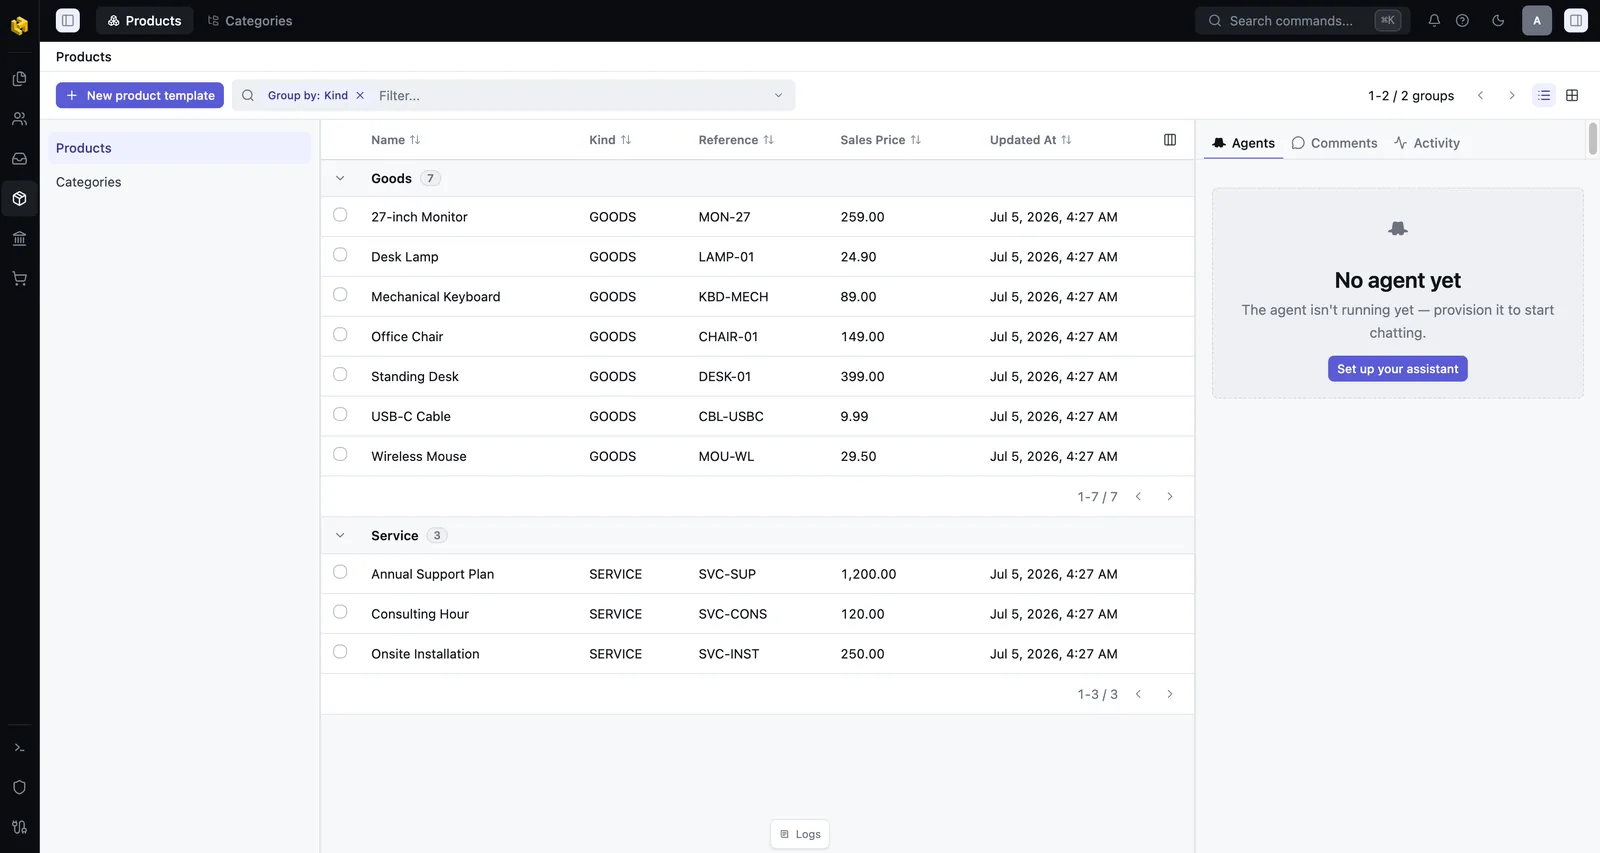Open the bank building icon in rail

pyautogui.click(x=19, y=239)
